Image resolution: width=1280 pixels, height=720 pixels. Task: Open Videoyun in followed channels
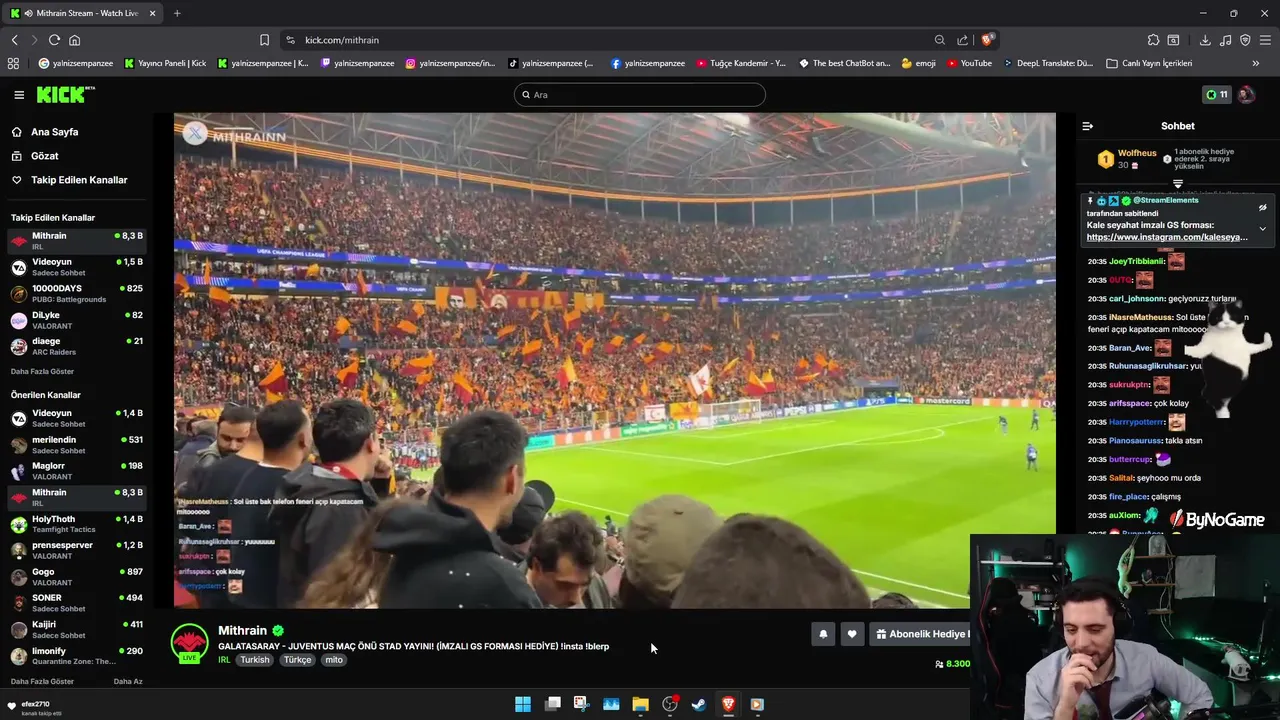tap(76, 267)
